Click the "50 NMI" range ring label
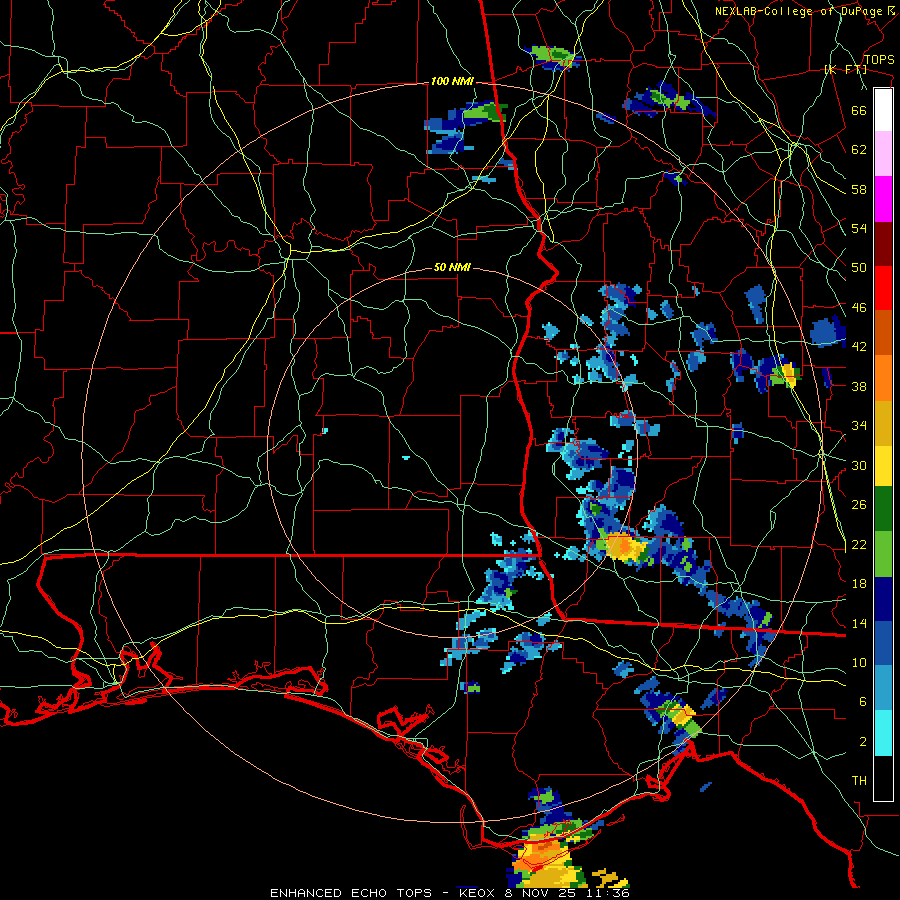 452,267
